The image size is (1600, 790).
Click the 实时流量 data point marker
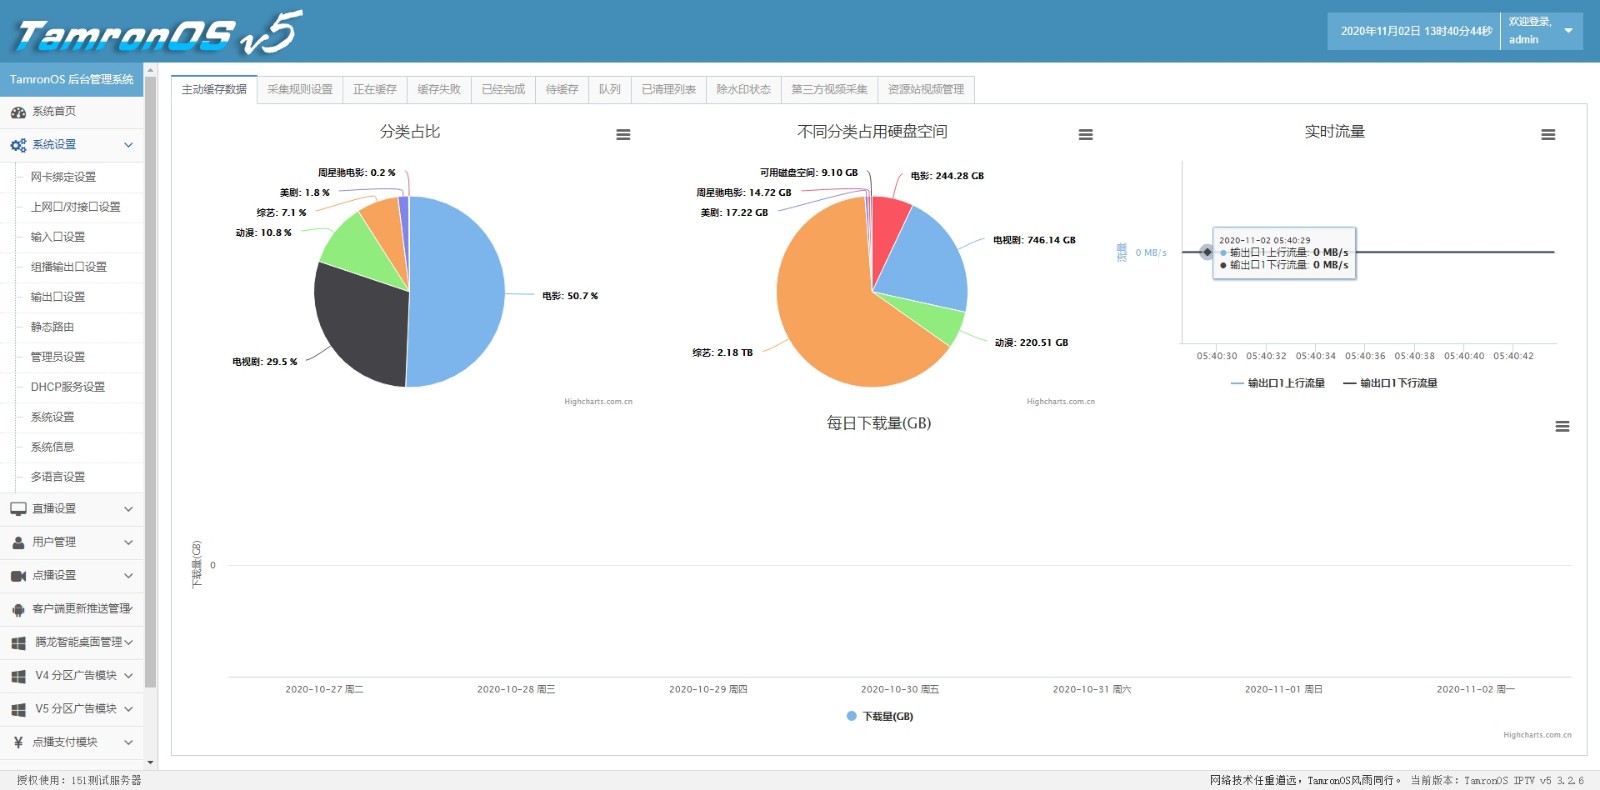coord(1207,252)
